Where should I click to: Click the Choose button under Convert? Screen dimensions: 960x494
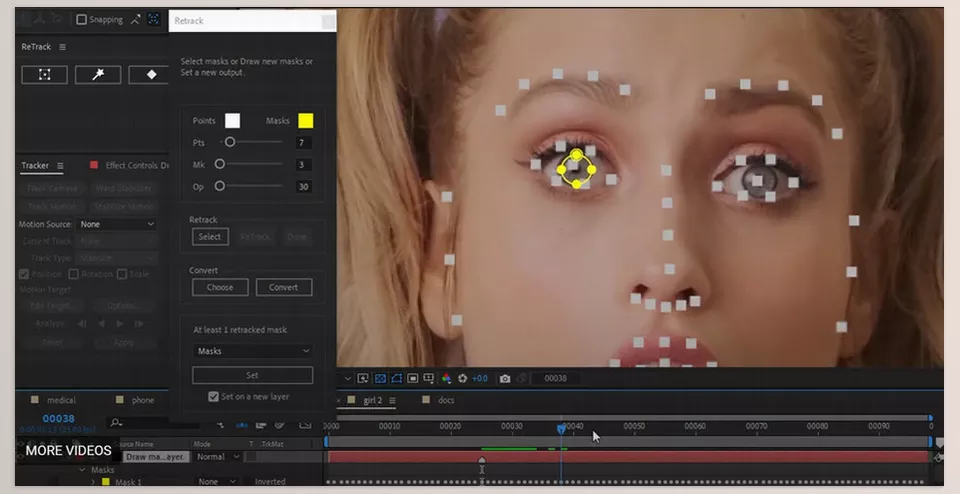(x=220, y=287)
